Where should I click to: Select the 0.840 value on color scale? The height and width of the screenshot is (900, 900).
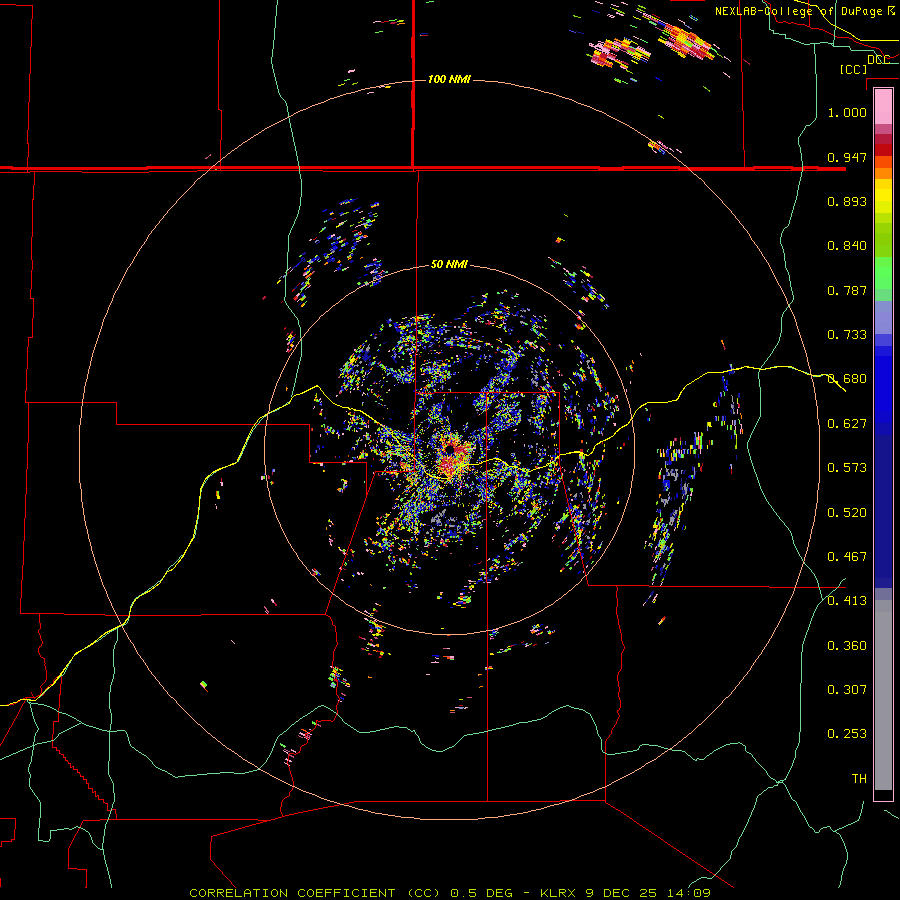[847, 246]
